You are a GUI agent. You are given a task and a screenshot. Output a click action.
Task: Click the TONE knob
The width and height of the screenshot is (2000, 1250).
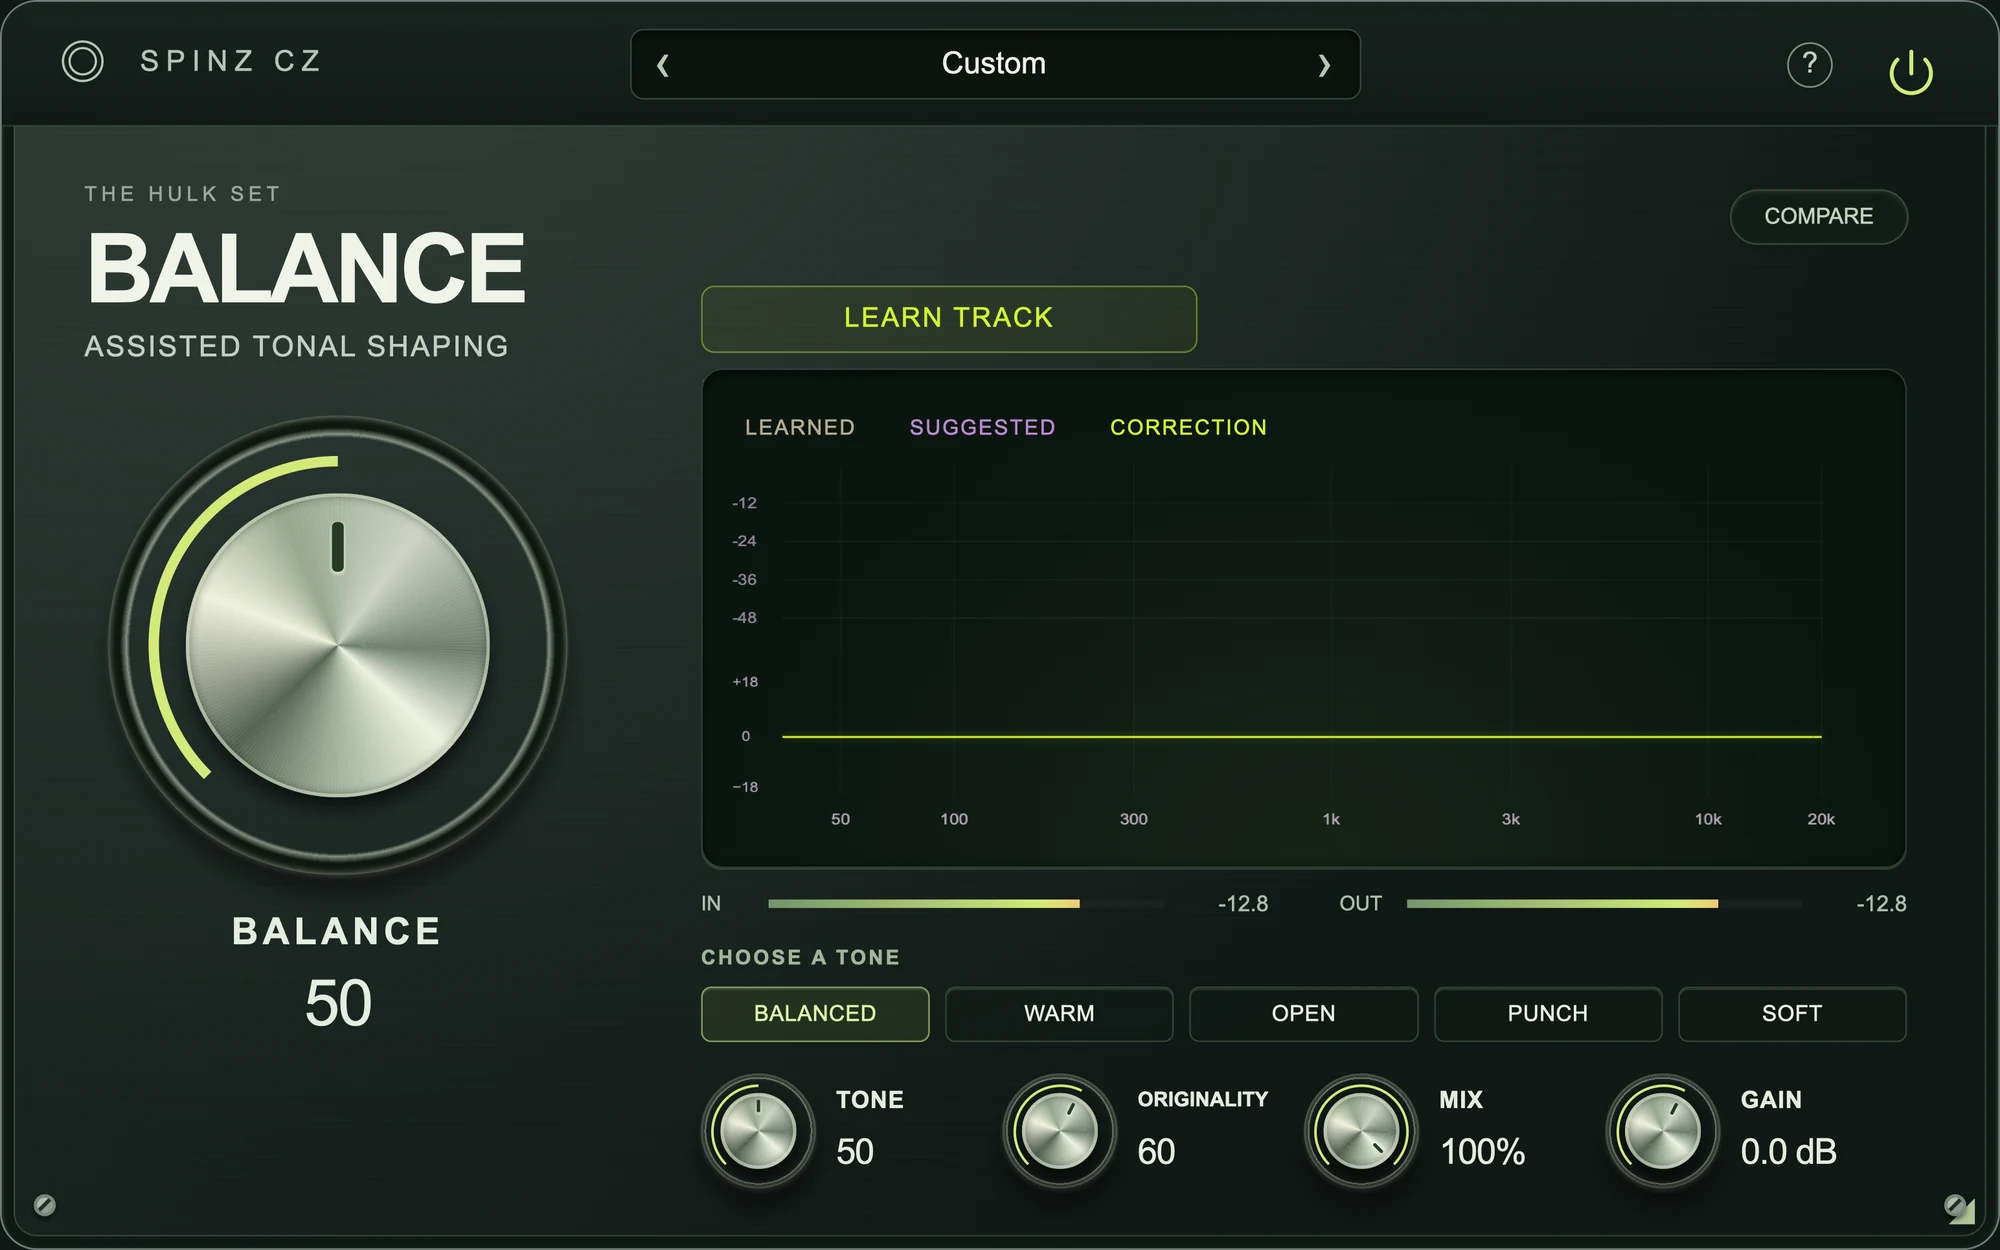coord(758,1131)
